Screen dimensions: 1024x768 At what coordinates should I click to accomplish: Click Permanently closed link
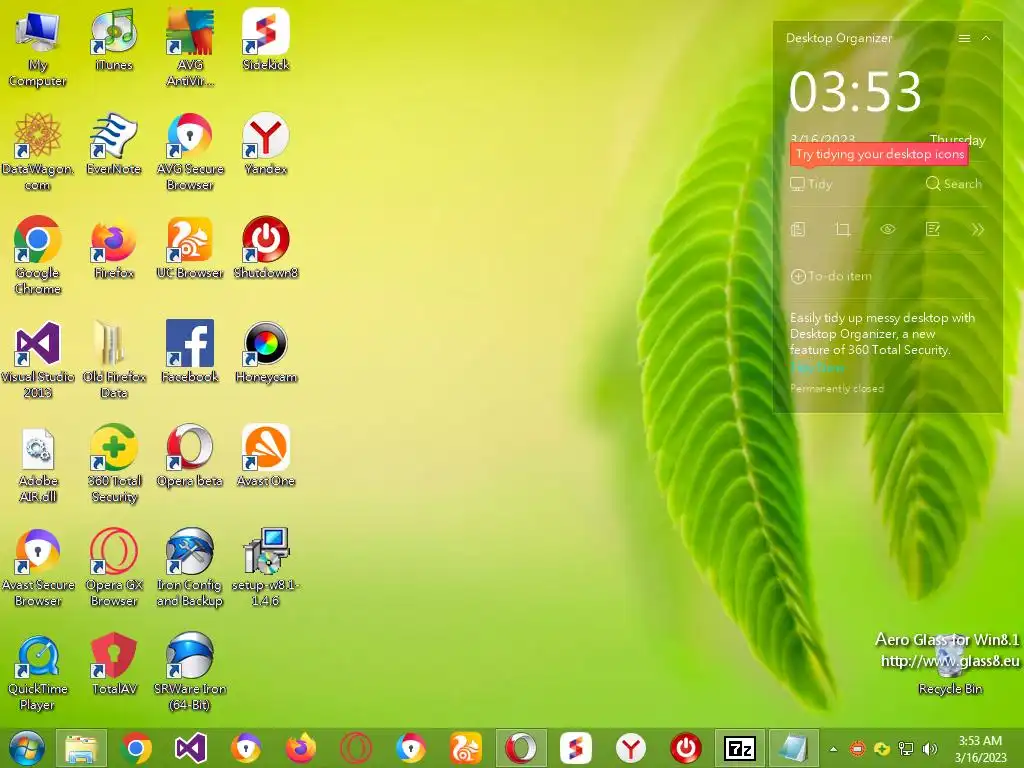tap(837, 389)
